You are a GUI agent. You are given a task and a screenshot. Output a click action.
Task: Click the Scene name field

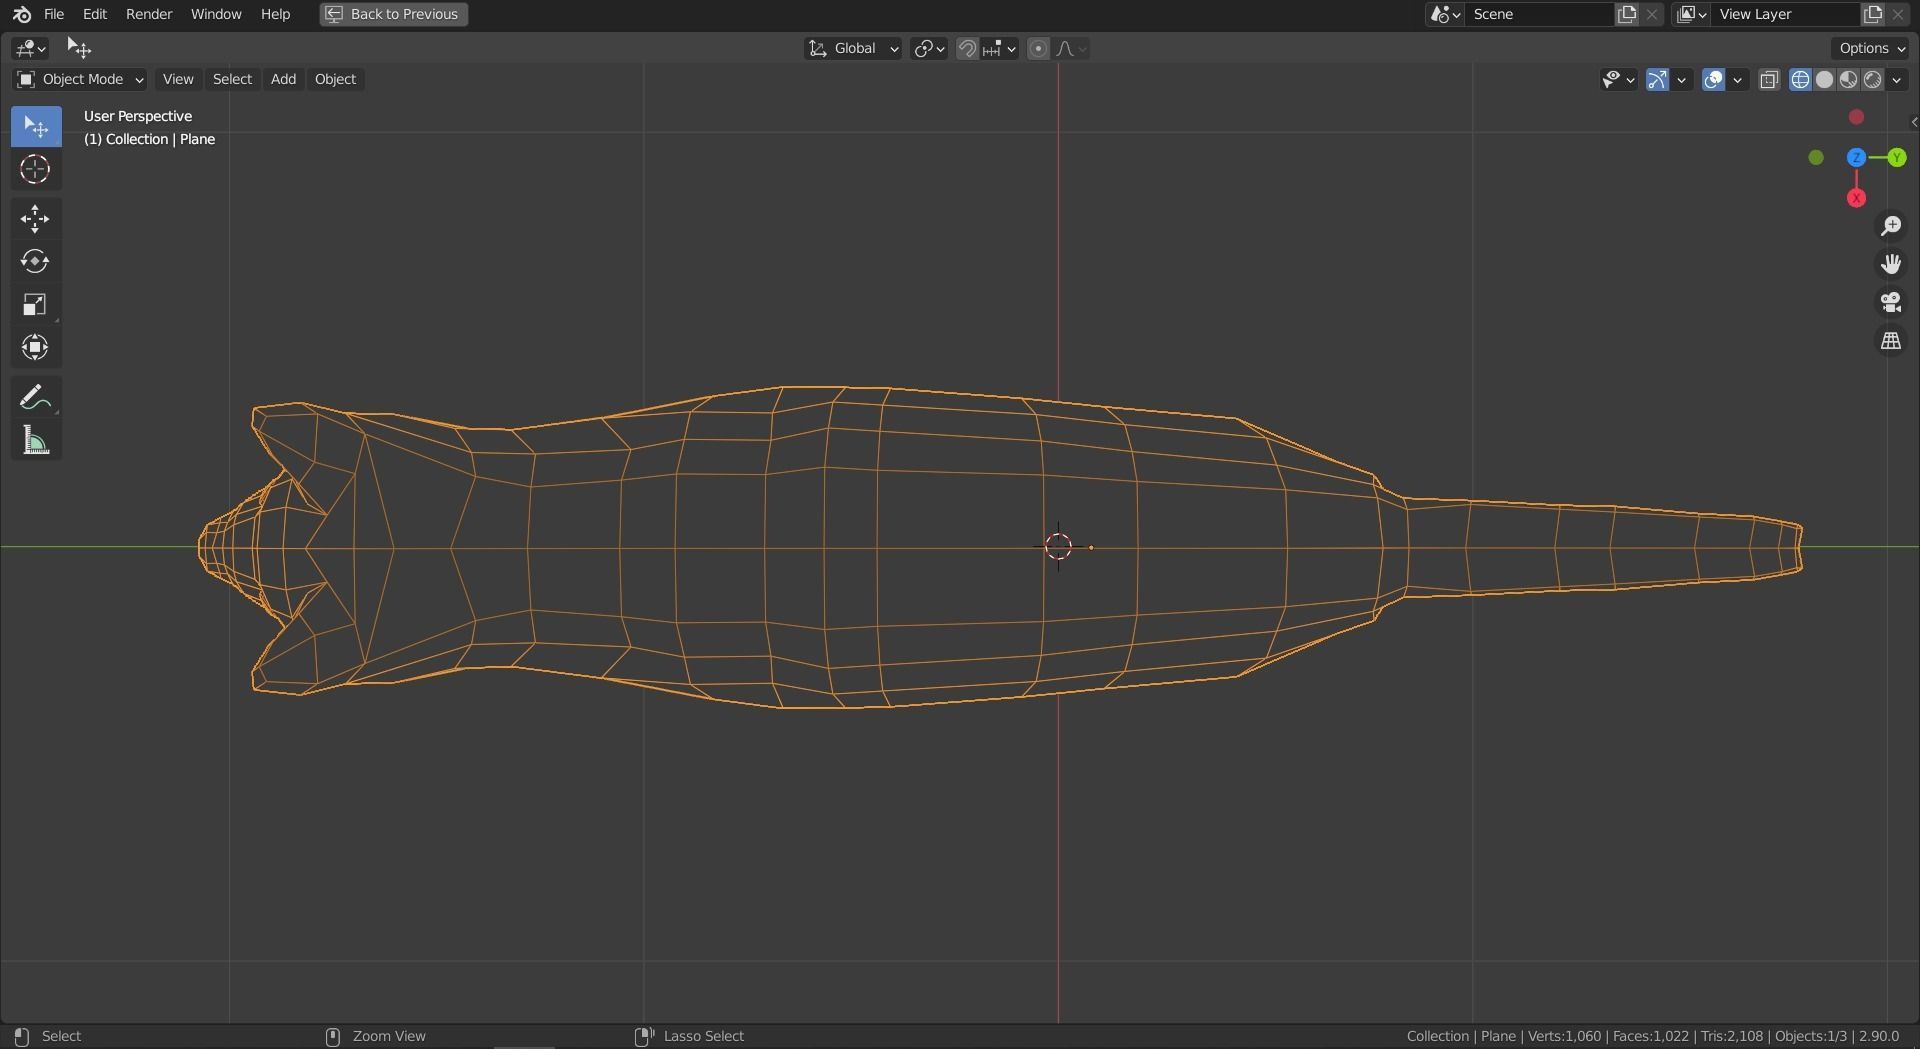point(1540,14)
